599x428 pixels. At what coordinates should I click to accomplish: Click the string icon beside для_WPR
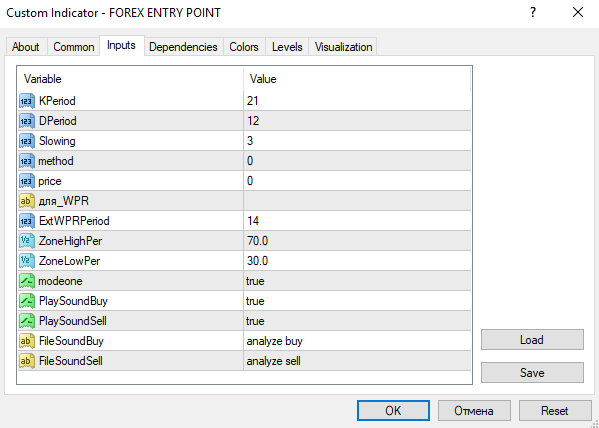click(x=27, y=201)
